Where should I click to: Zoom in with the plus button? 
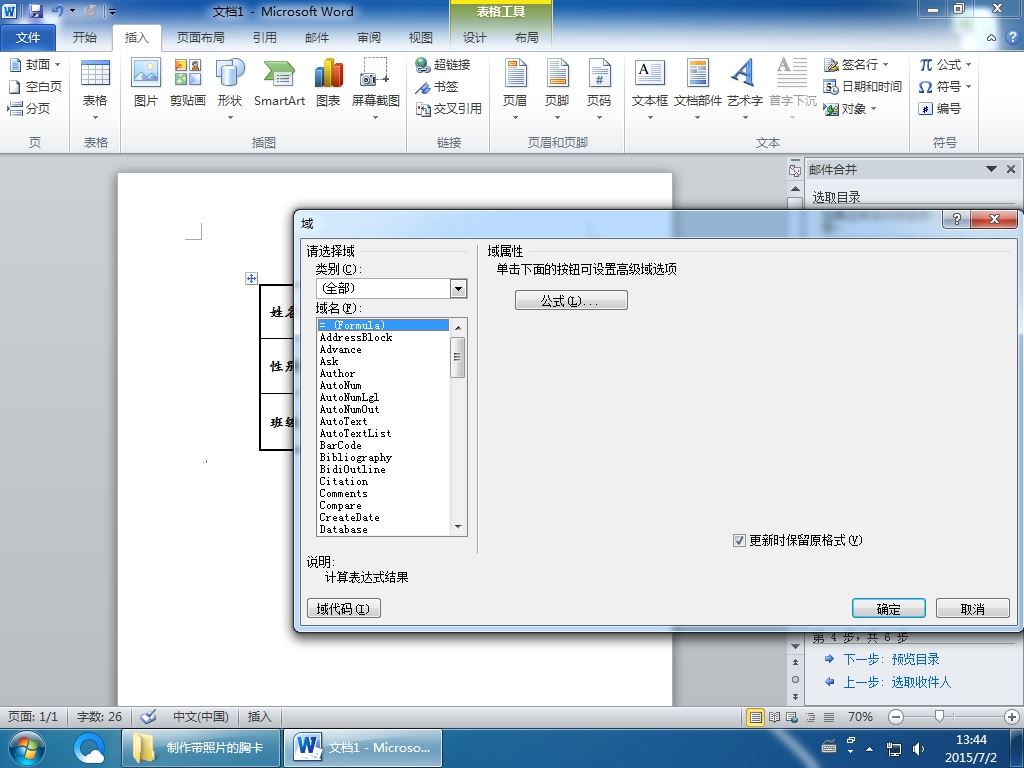[x=1012, y=717]
